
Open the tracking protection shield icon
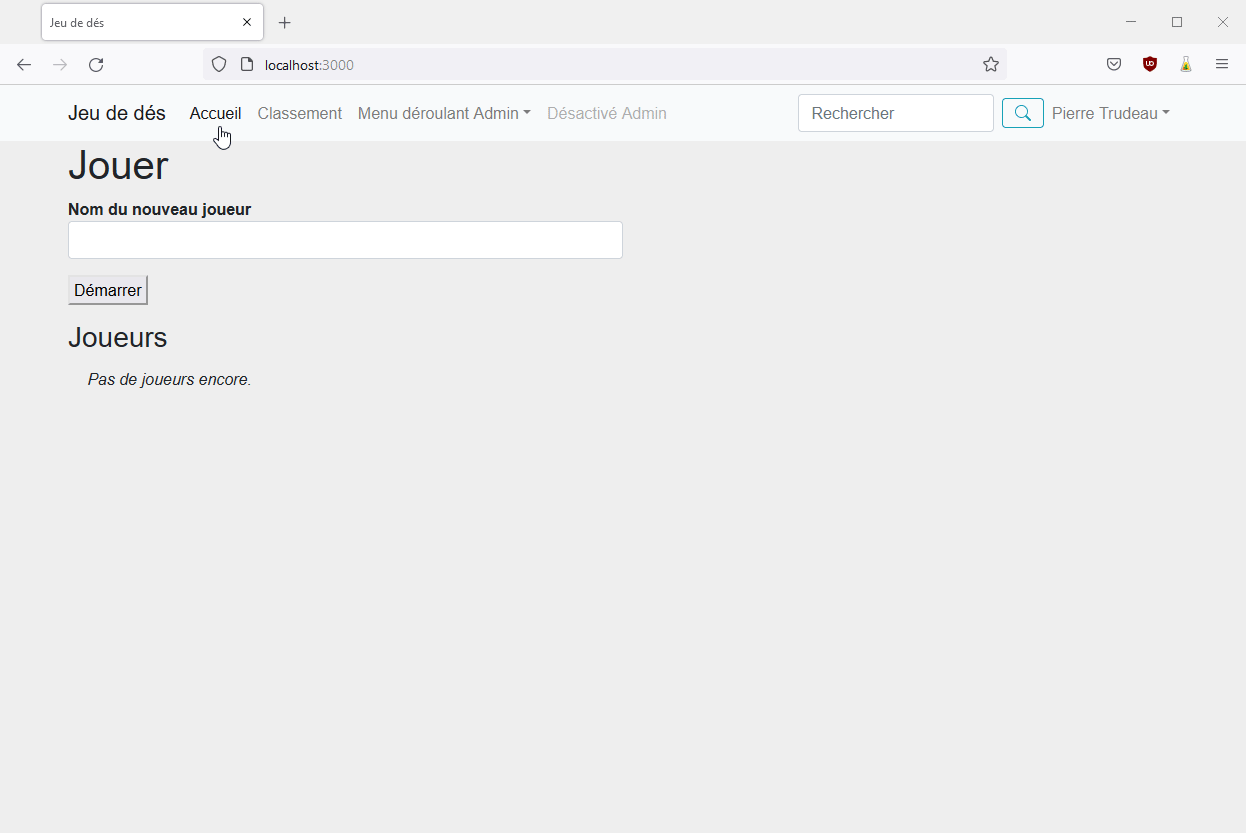click(x=218, y=64)
